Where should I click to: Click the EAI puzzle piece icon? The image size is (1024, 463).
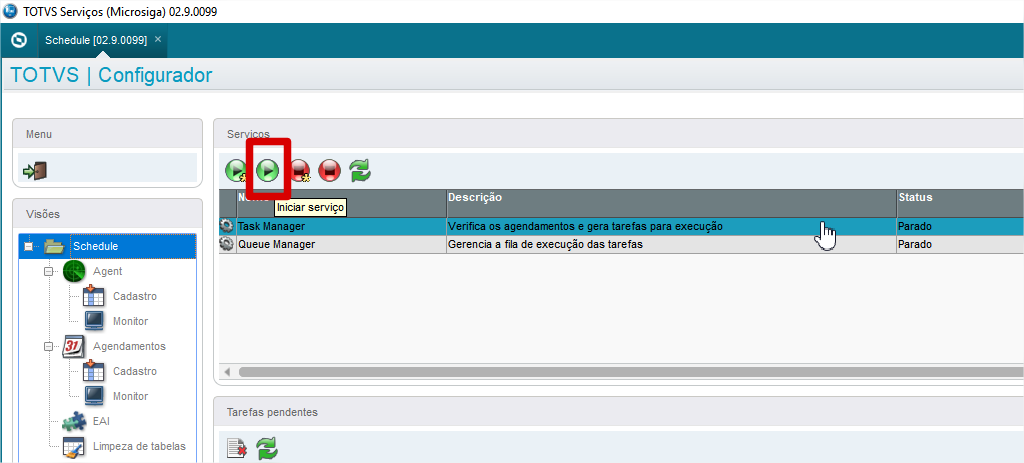click(74, 421)
